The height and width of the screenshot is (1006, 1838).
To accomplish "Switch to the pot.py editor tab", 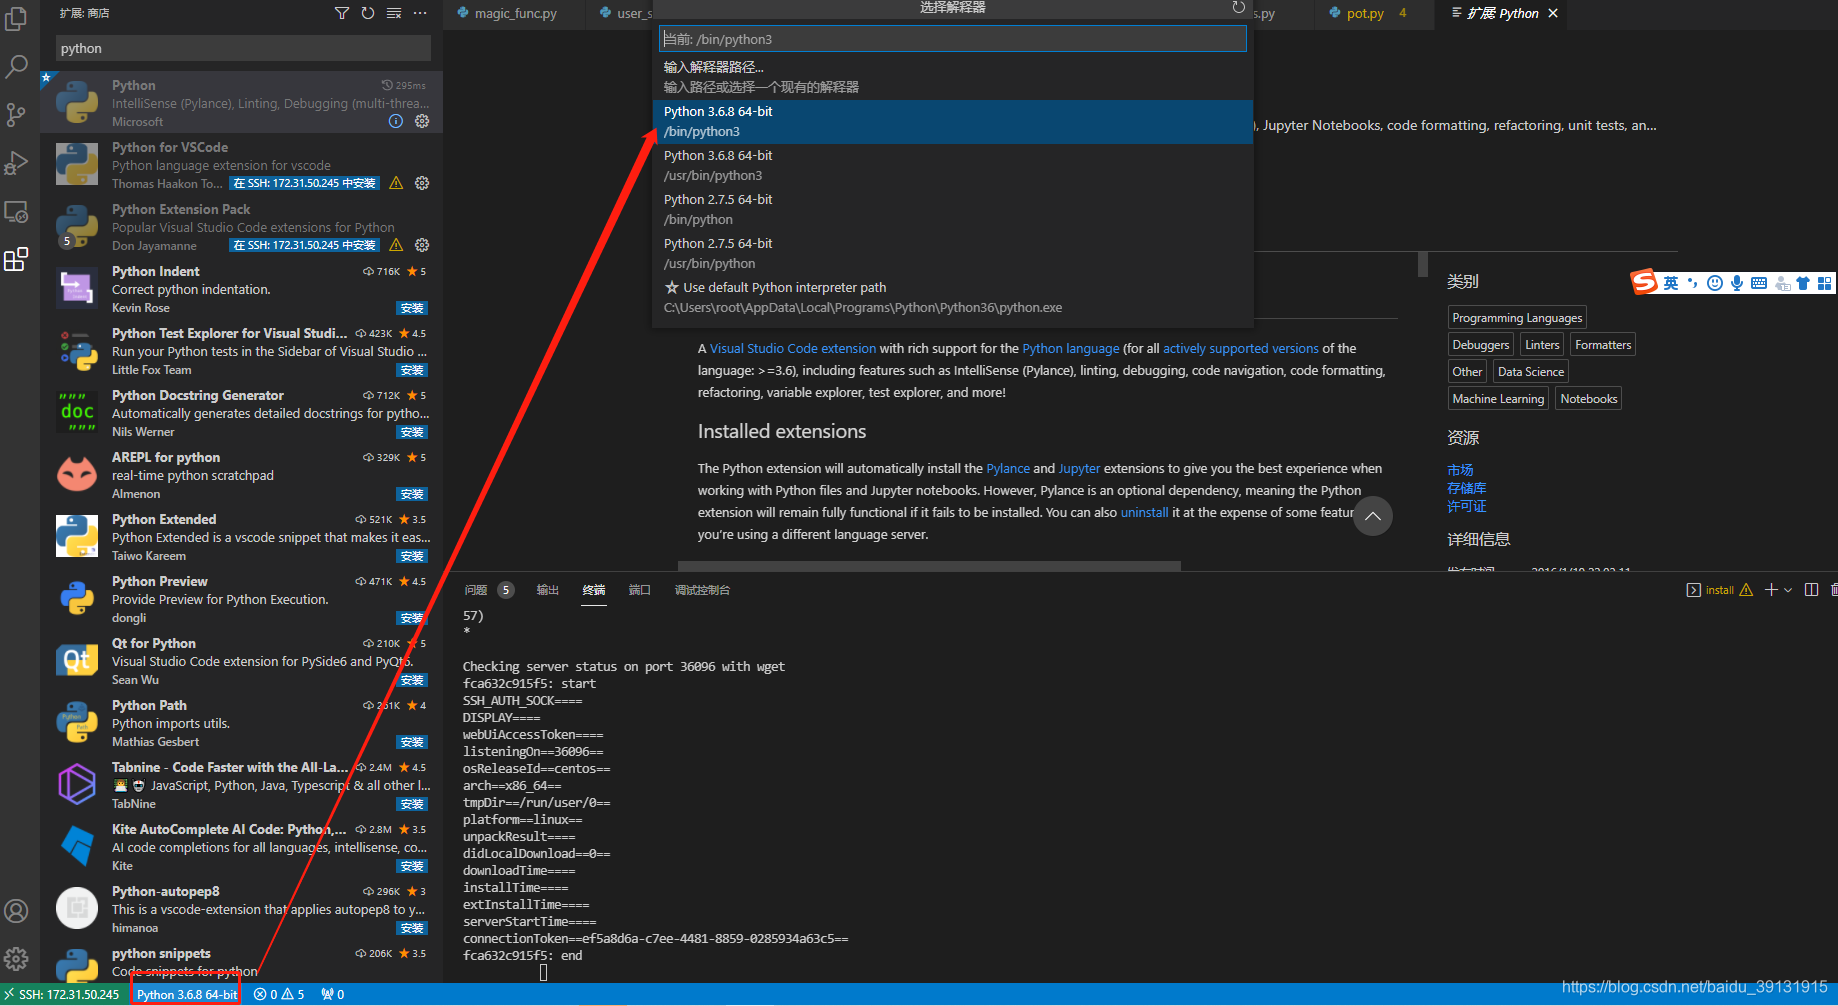I will point(1366,13).
